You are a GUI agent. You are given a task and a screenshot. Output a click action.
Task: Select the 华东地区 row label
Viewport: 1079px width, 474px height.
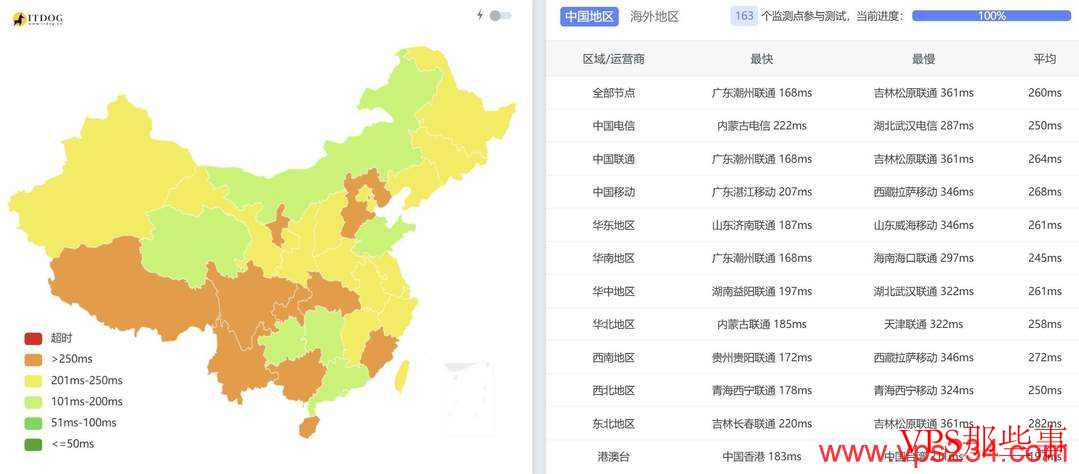[x=613, y=225]
